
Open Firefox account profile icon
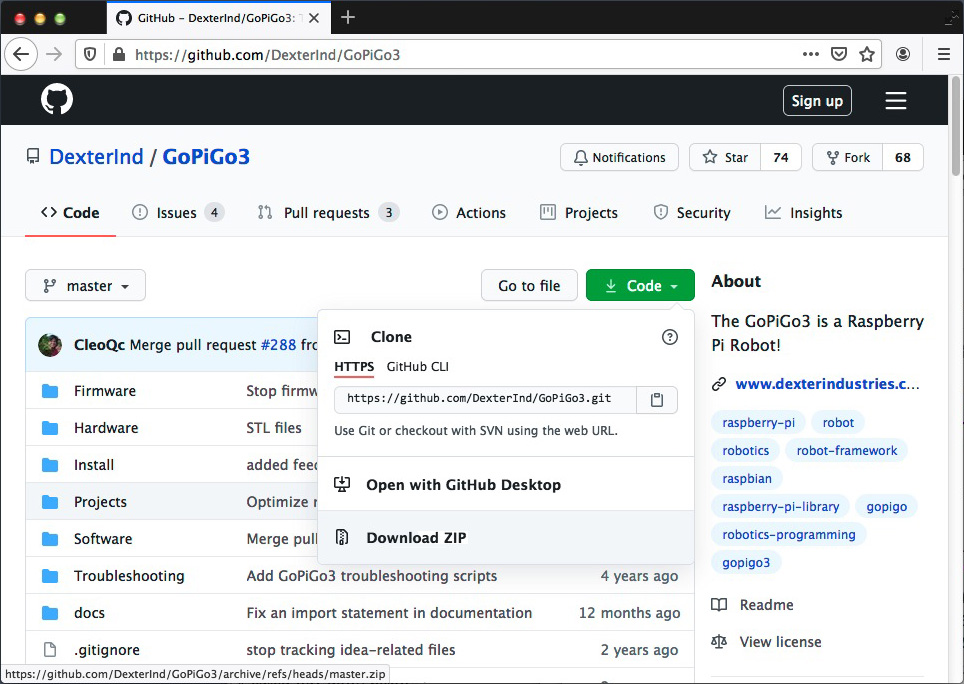[903, 54]
